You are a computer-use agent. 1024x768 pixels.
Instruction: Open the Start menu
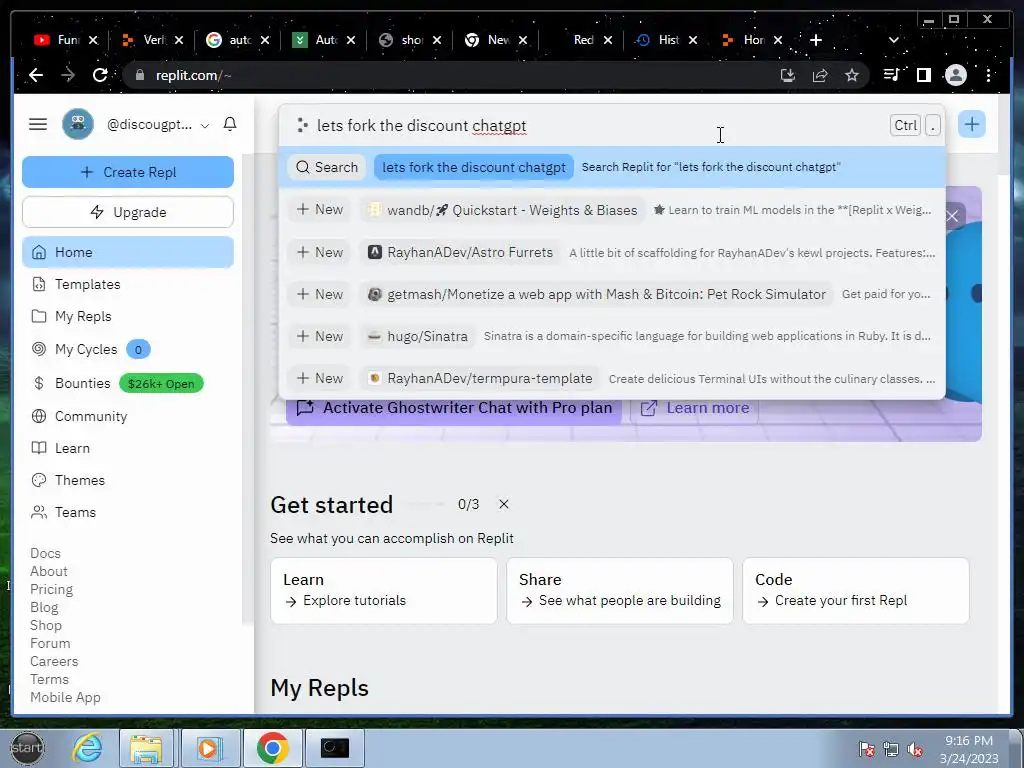[27, 748]
